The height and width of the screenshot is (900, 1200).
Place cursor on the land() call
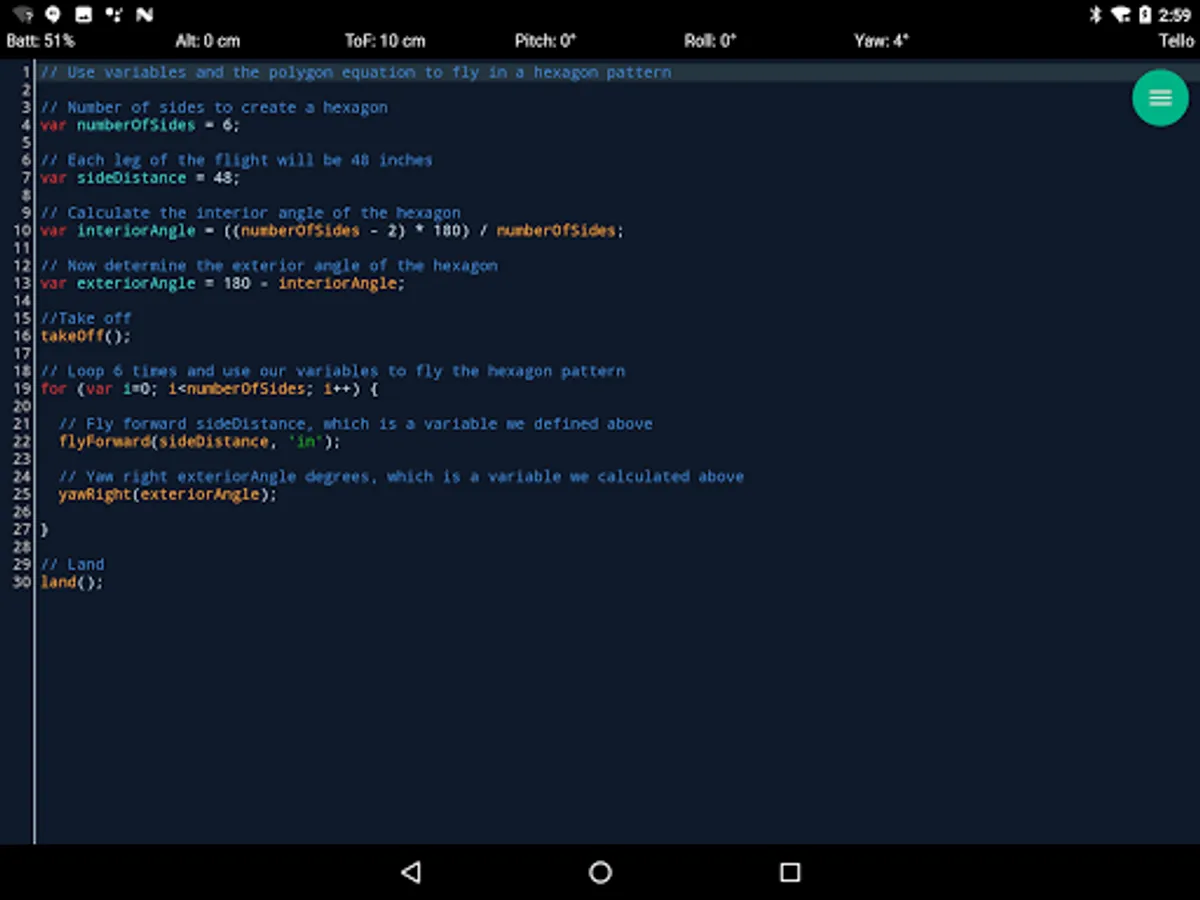tap(72, 582)
